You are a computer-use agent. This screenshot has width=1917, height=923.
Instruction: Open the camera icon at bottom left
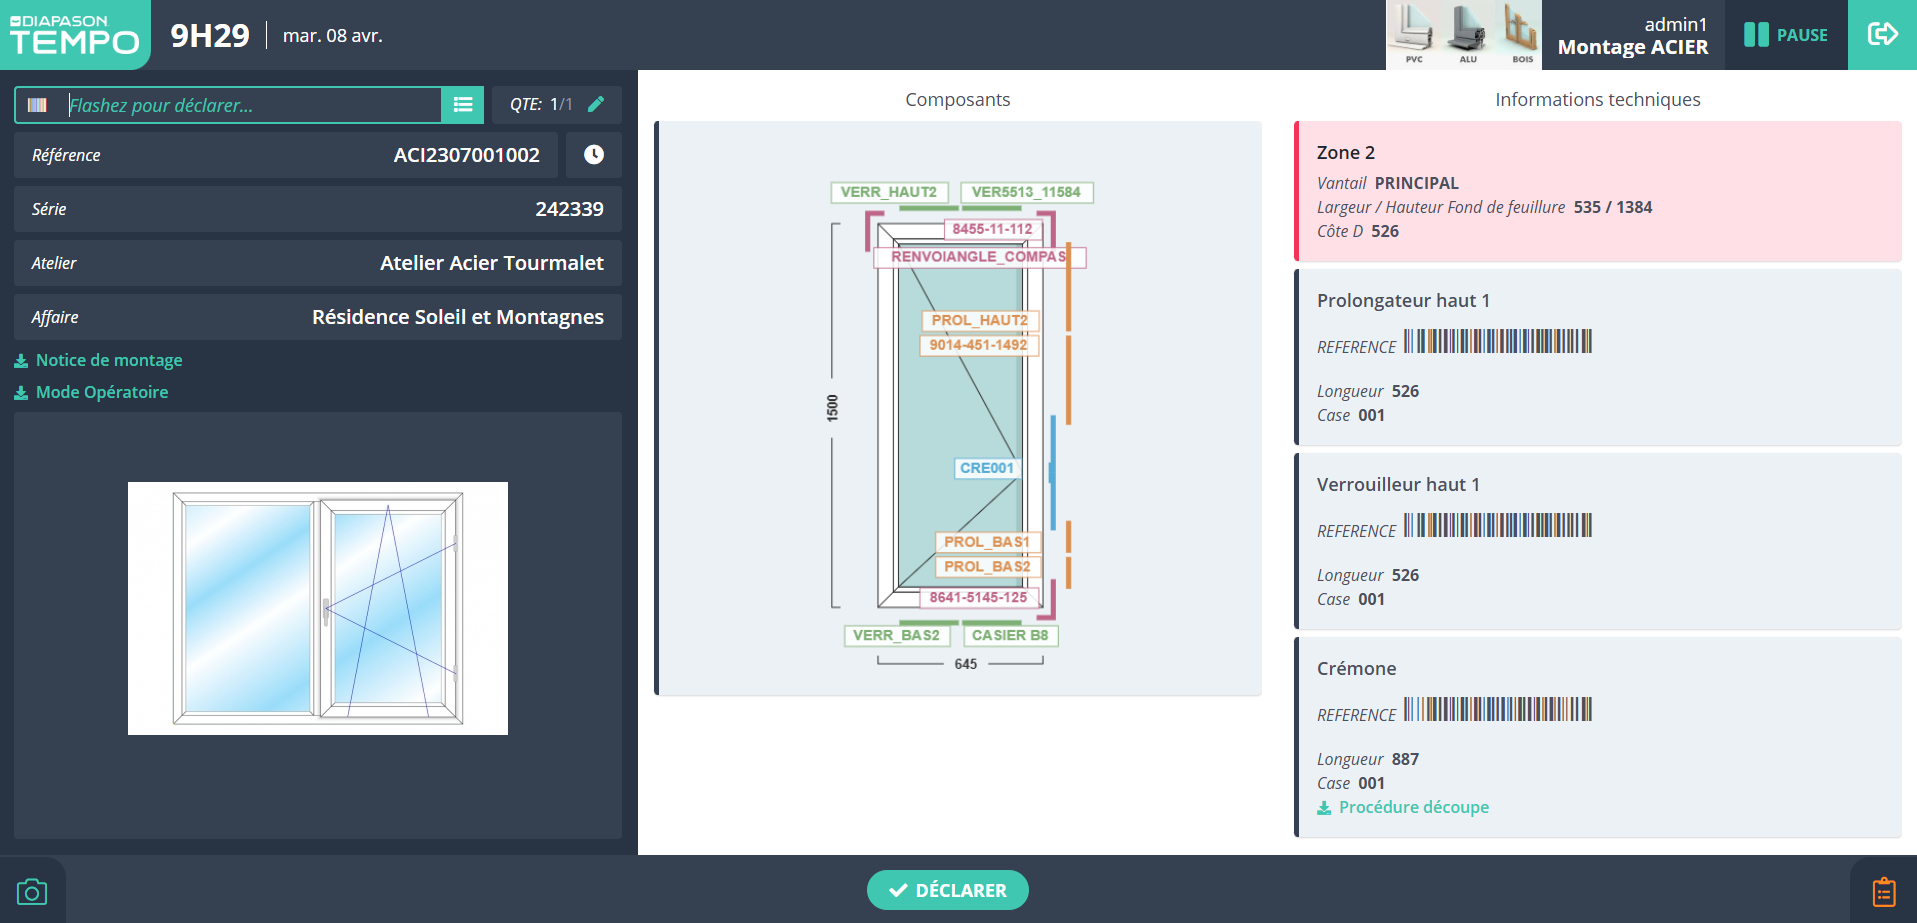[x=32, y=891]
